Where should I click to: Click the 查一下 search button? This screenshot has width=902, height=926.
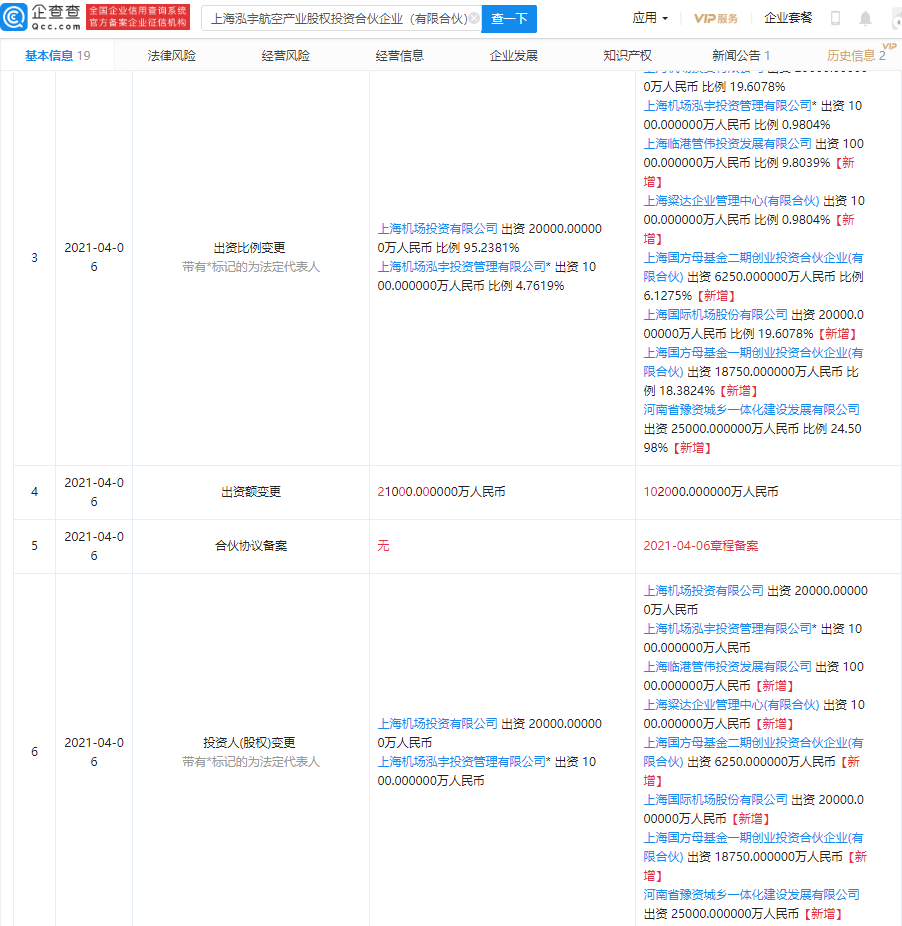(x=509, y=19)
